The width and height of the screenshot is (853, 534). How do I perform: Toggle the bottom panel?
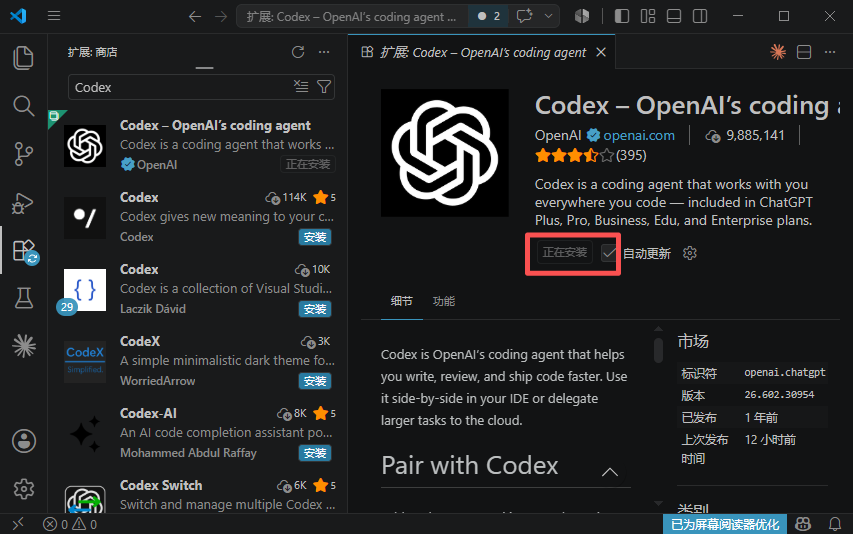click(673, 16)
